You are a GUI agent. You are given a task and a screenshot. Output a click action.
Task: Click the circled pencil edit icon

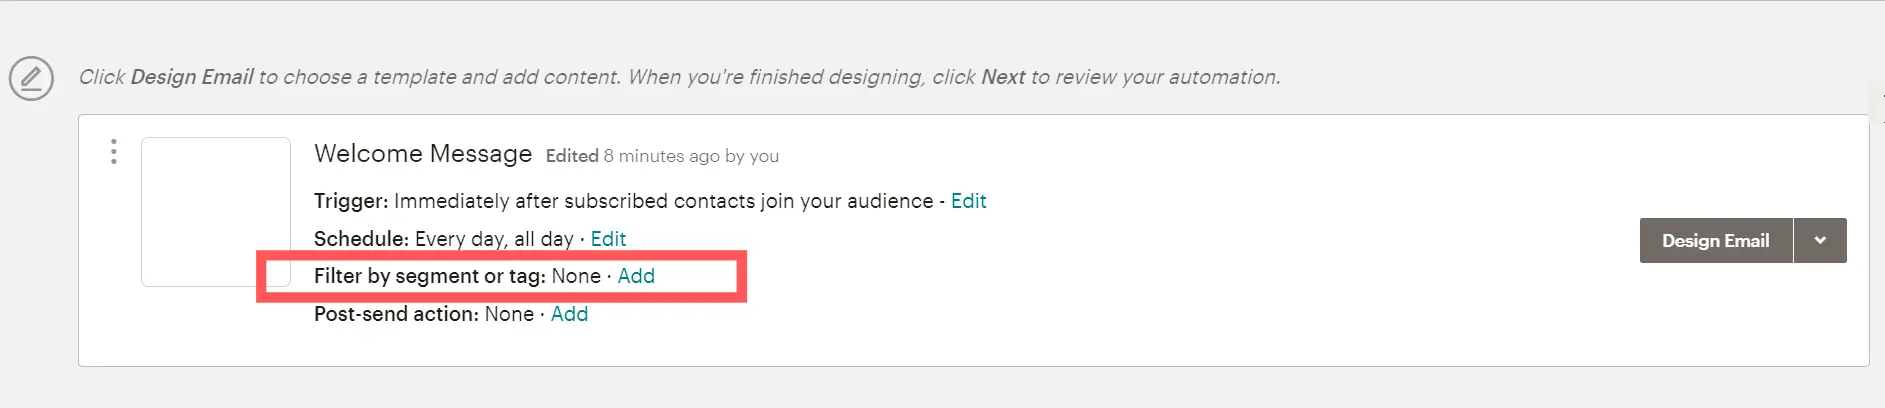31,78
